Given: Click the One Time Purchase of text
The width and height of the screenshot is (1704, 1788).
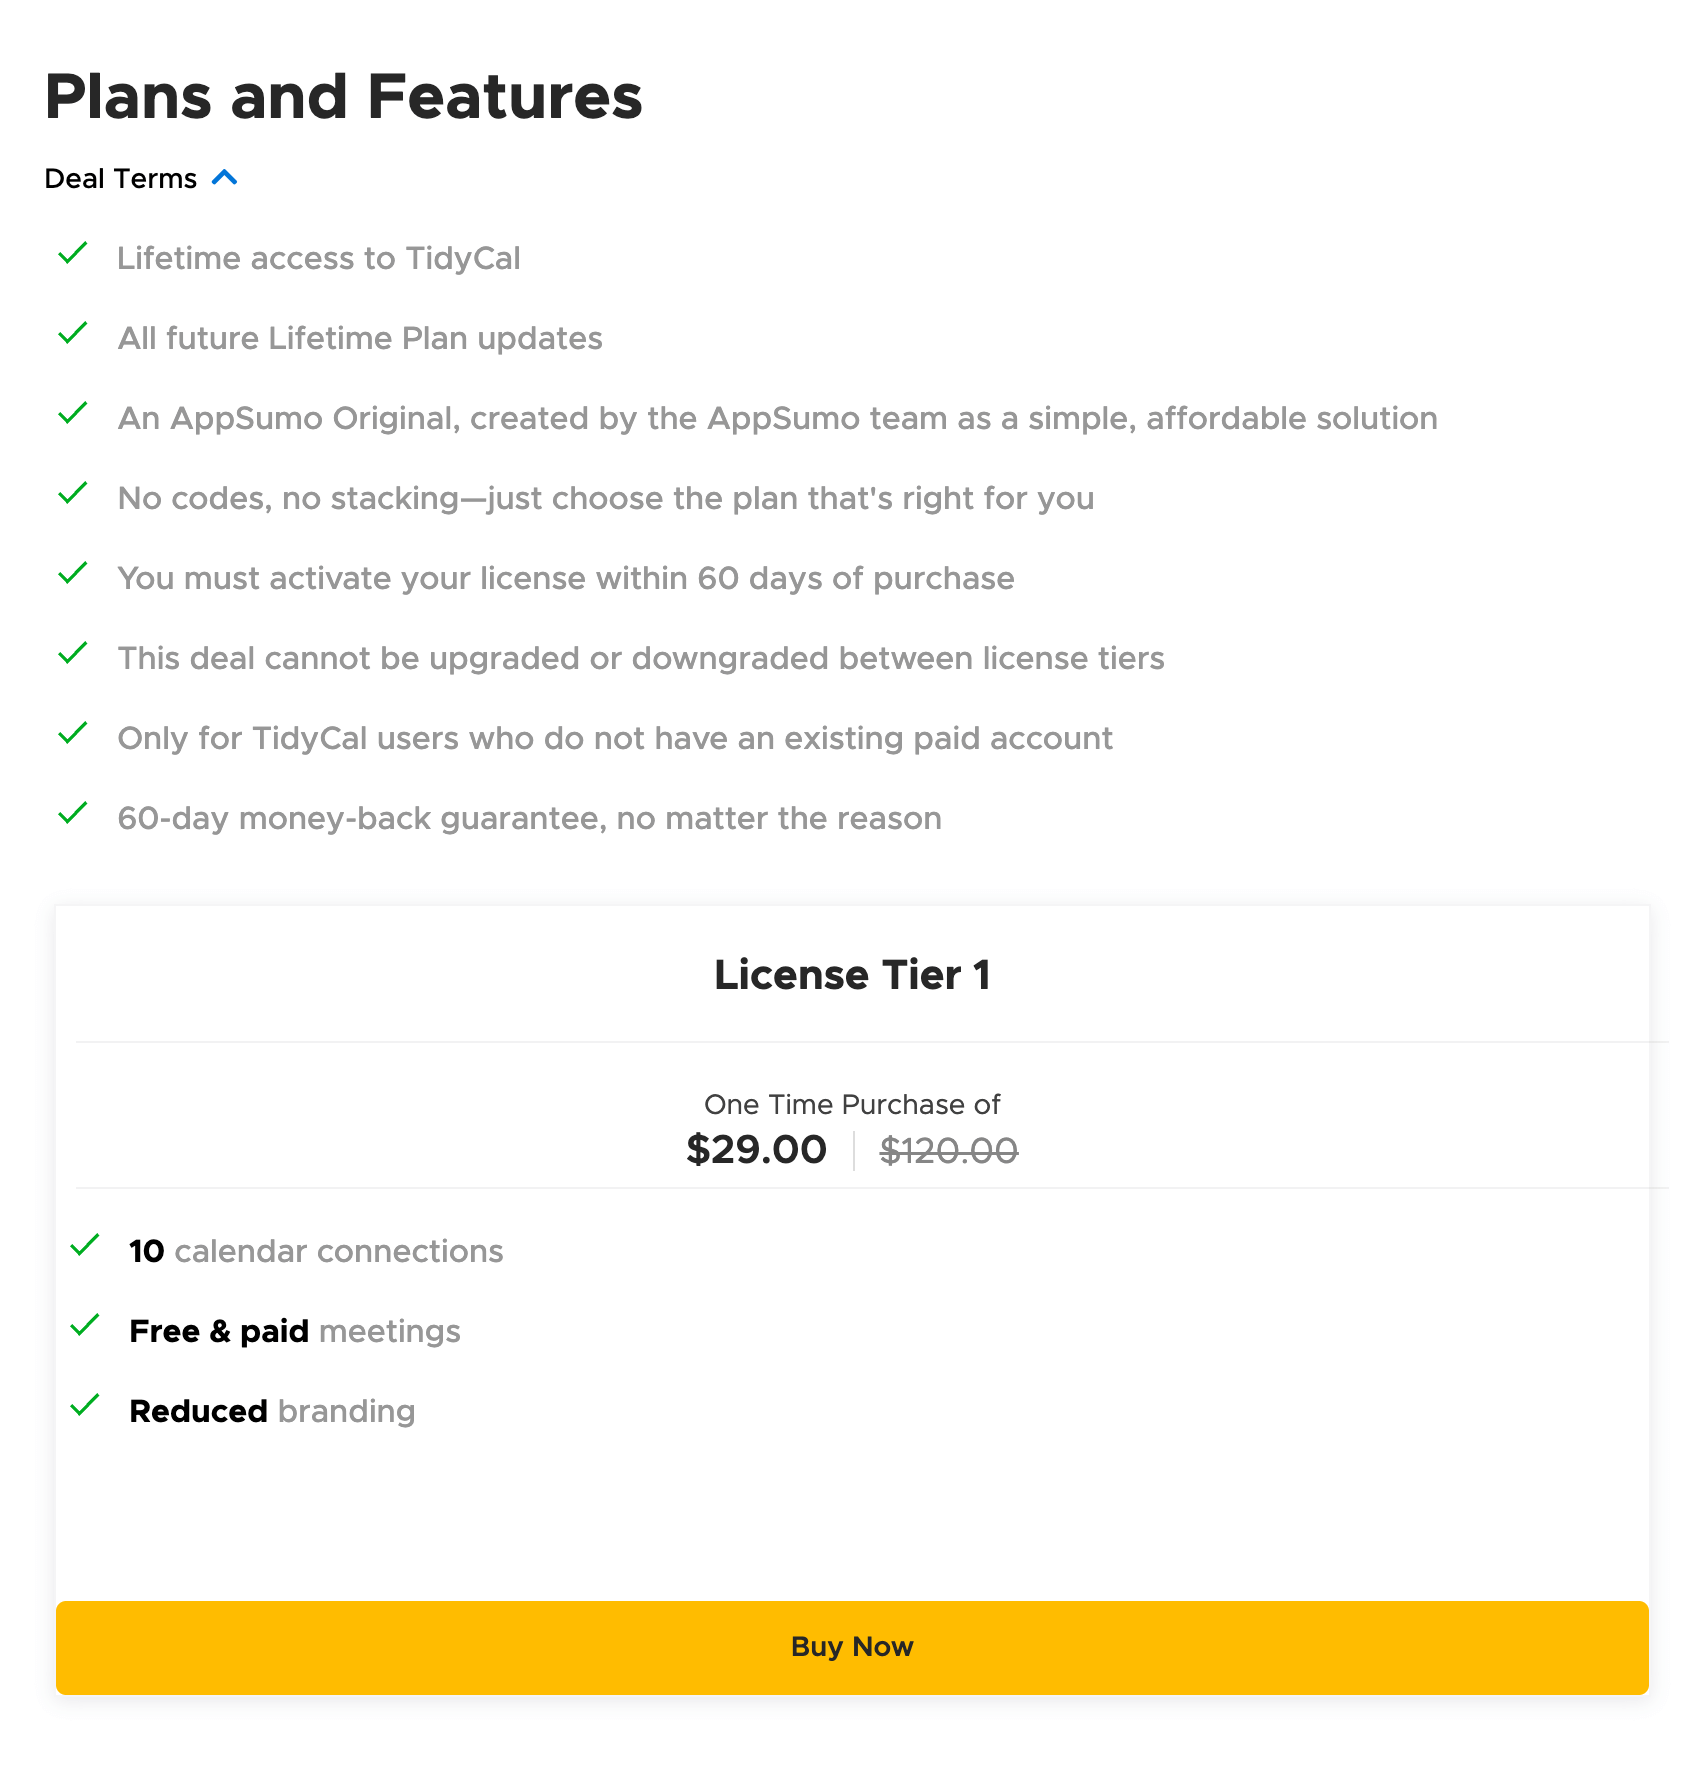Looking at the screenshot, I should (852, 1104).
